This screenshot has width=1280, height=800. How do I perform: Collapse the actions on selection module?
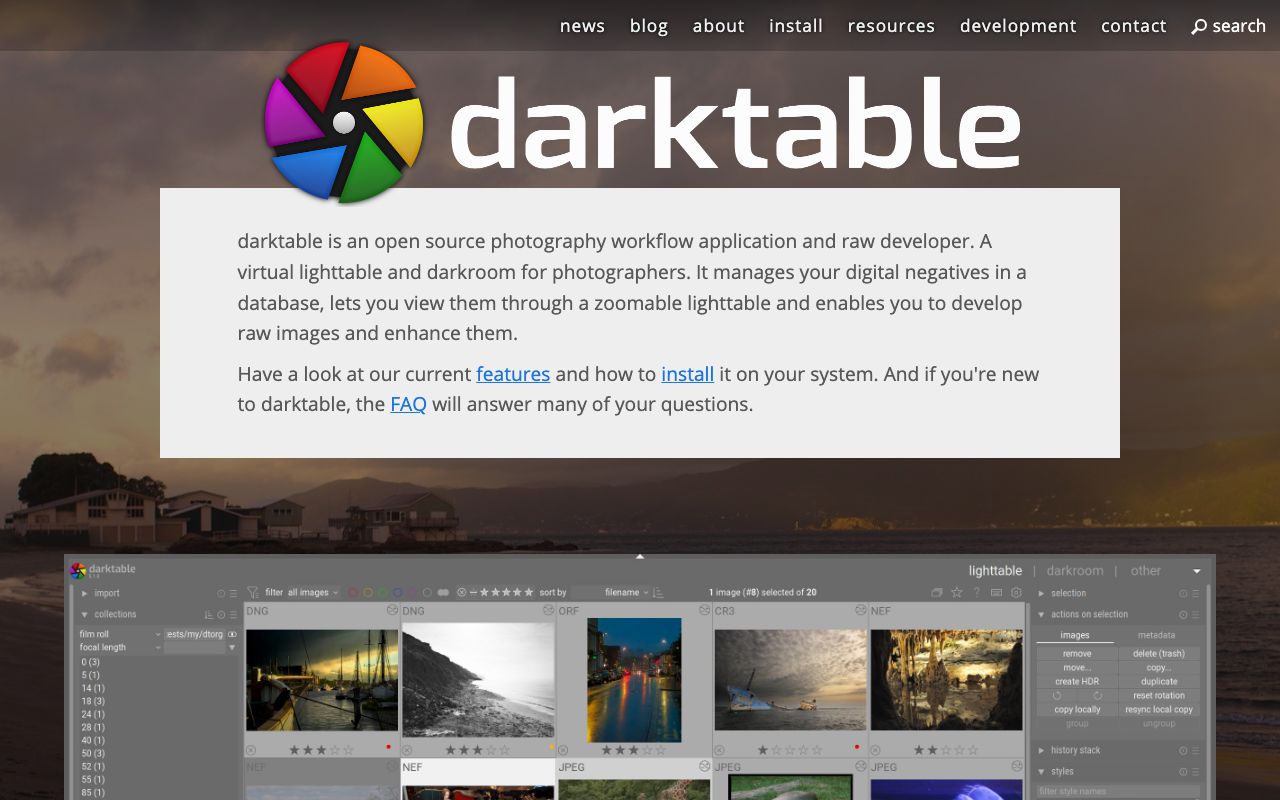1042,615
